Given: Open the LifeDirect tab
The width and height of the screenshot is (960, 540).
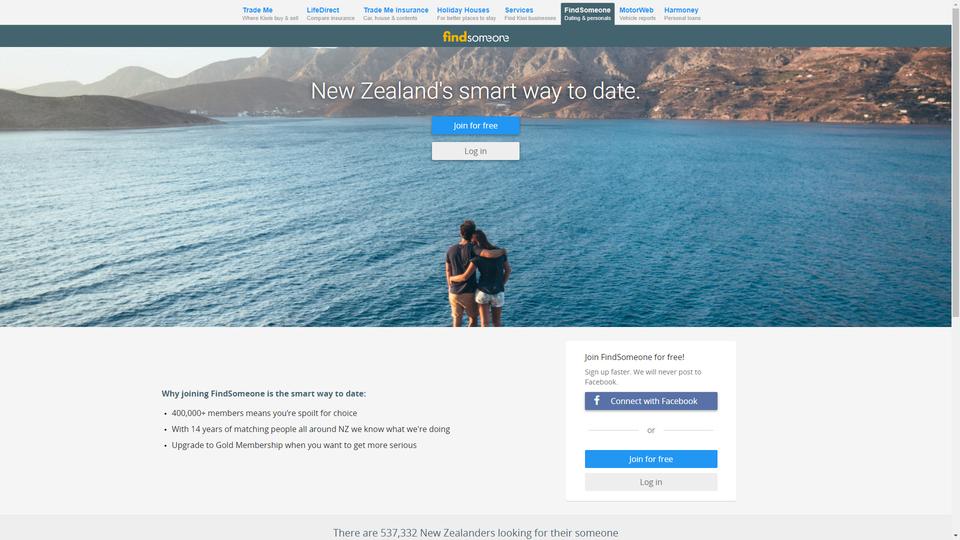Looking at the screenshot, I should [x=330, y=13].
